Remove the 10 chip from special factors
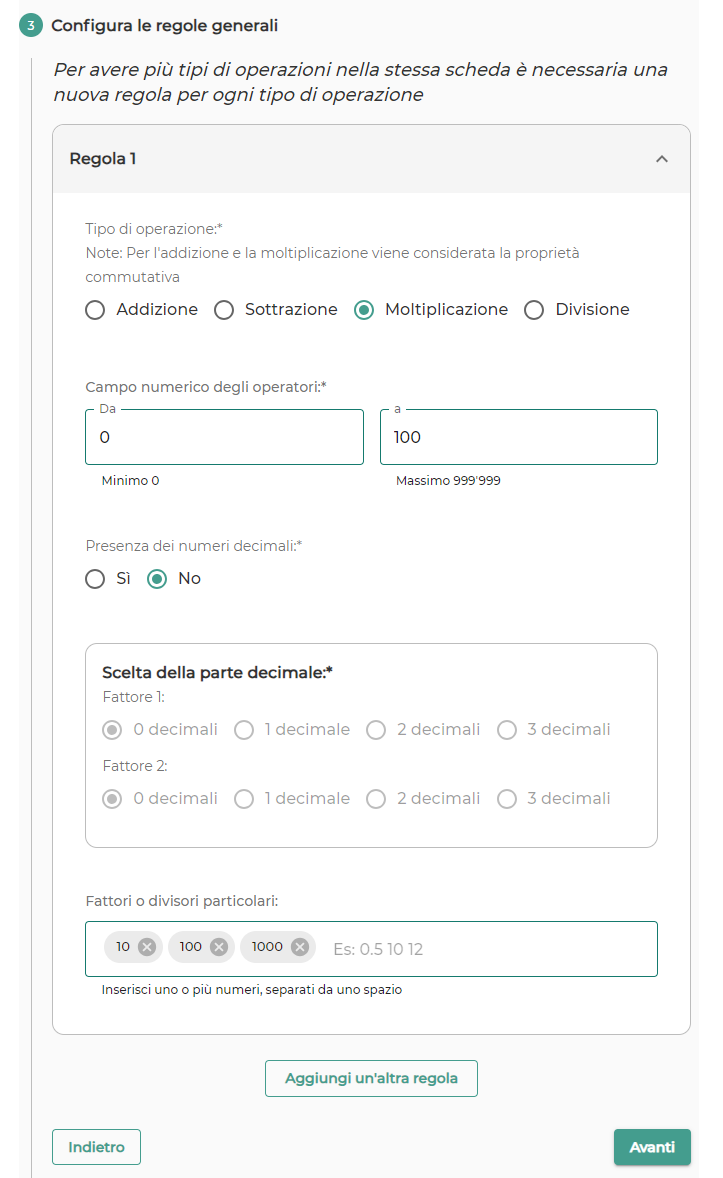 tap(147, 947)
